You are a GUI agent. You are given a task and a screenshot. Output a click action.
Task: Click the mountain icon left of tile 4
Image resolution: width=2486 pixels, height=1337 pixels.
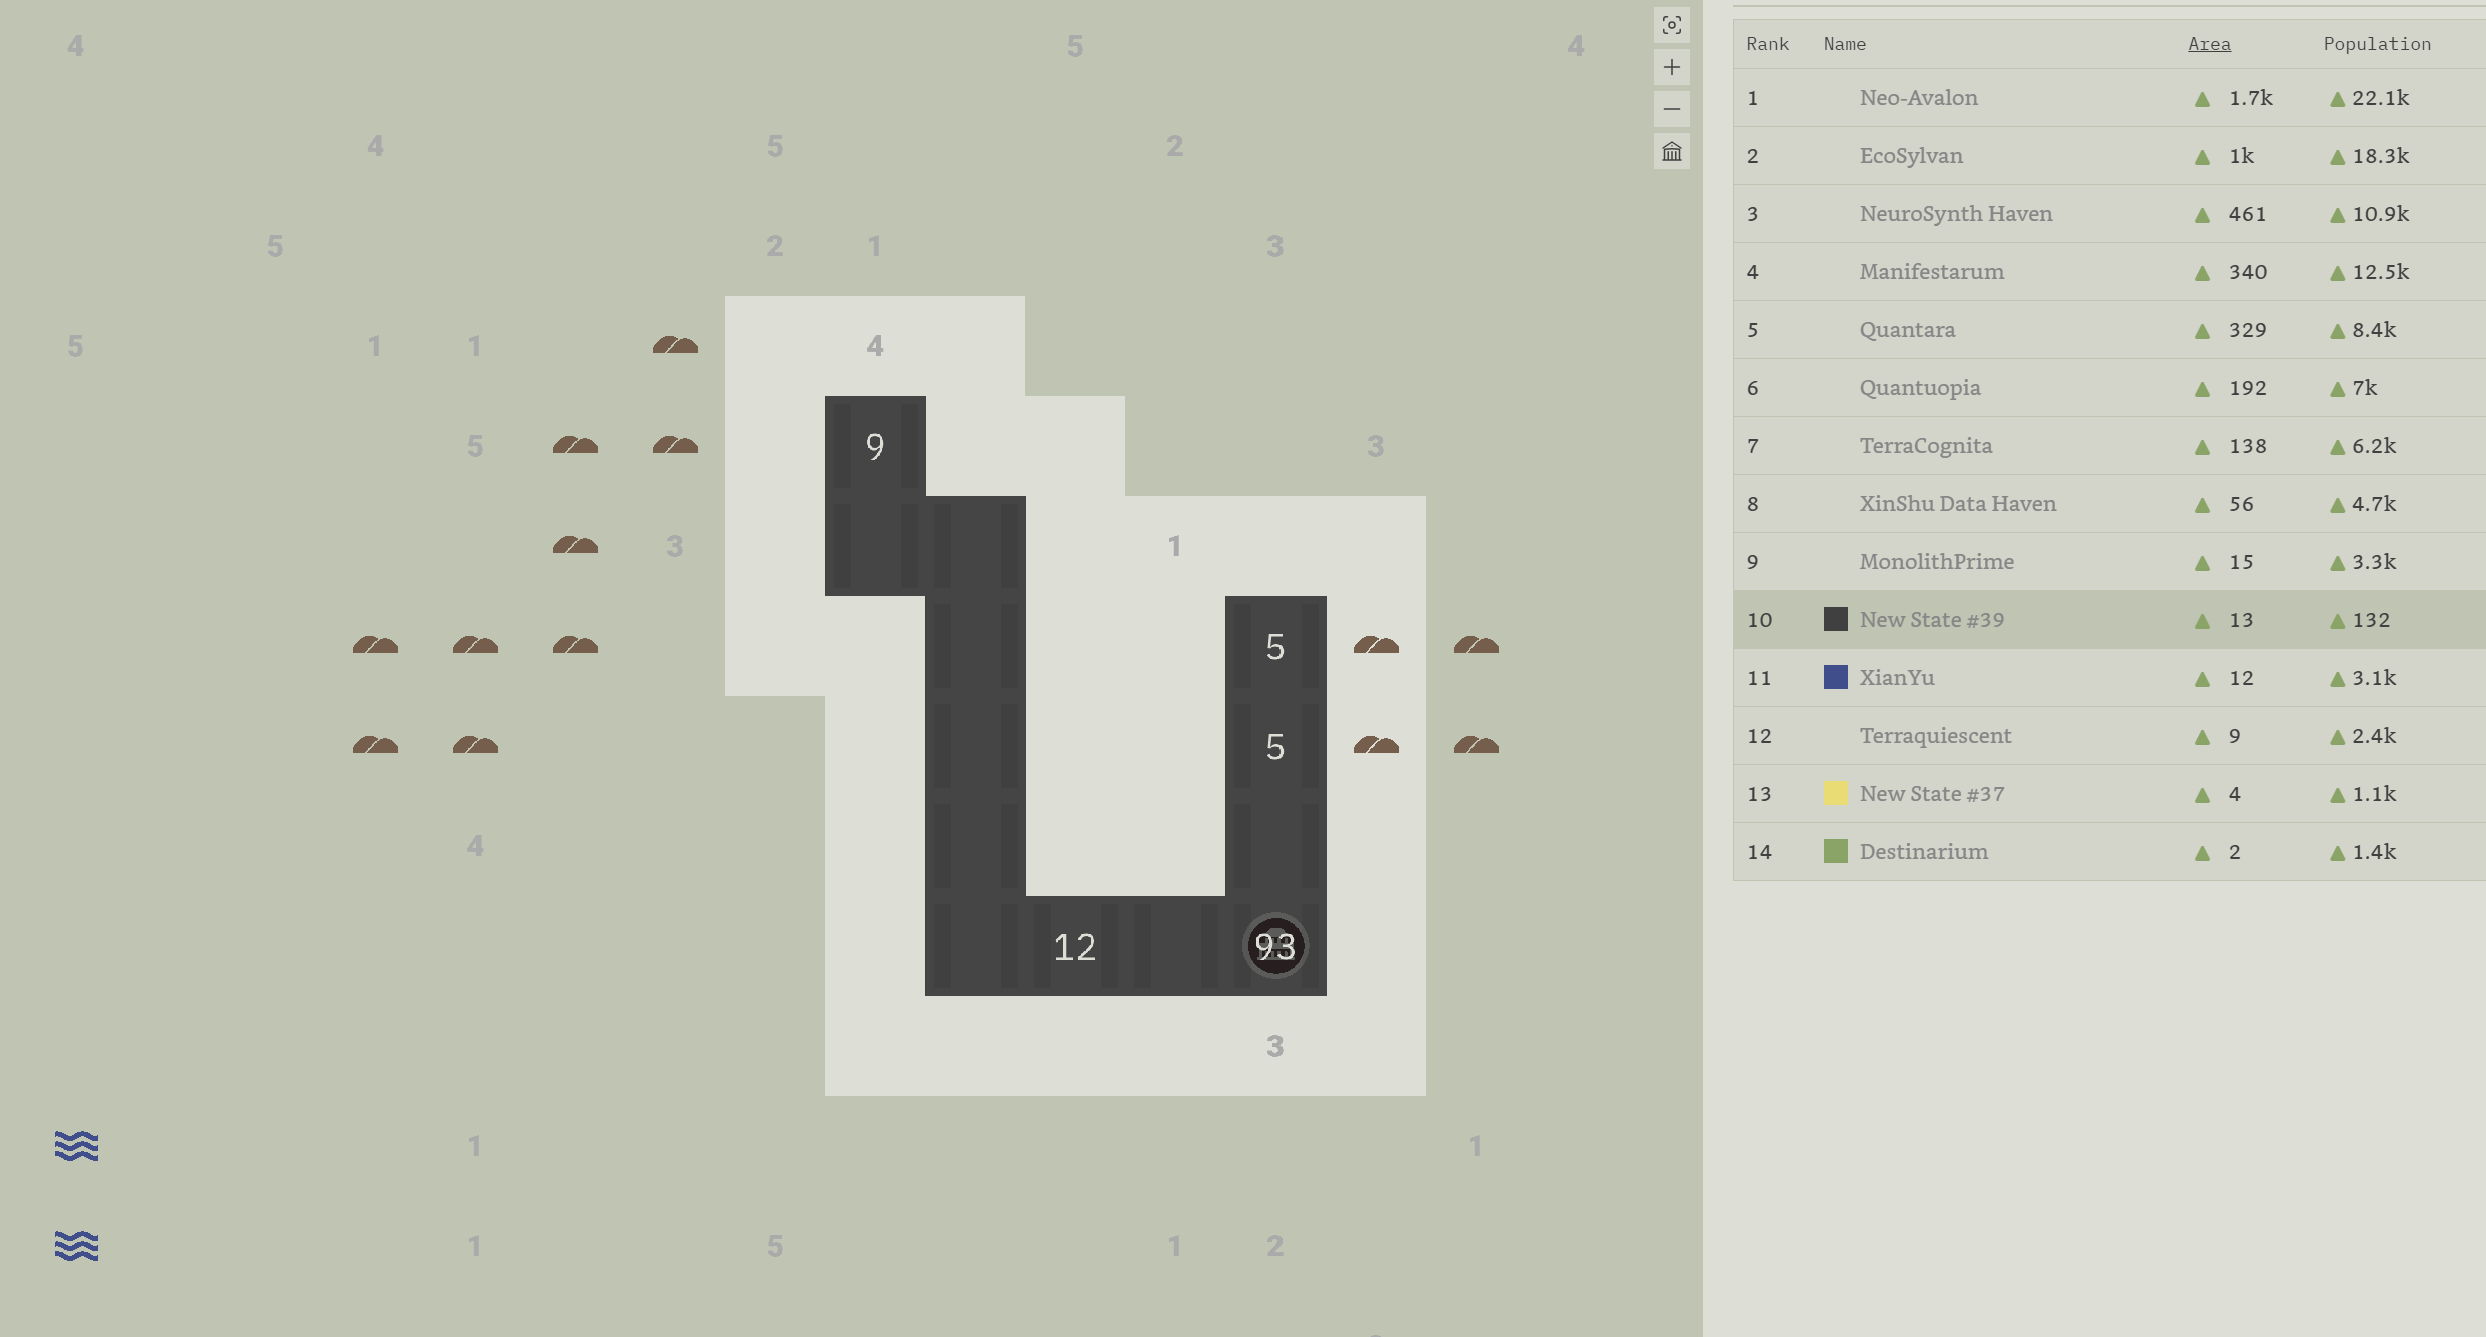pos(675,345)
